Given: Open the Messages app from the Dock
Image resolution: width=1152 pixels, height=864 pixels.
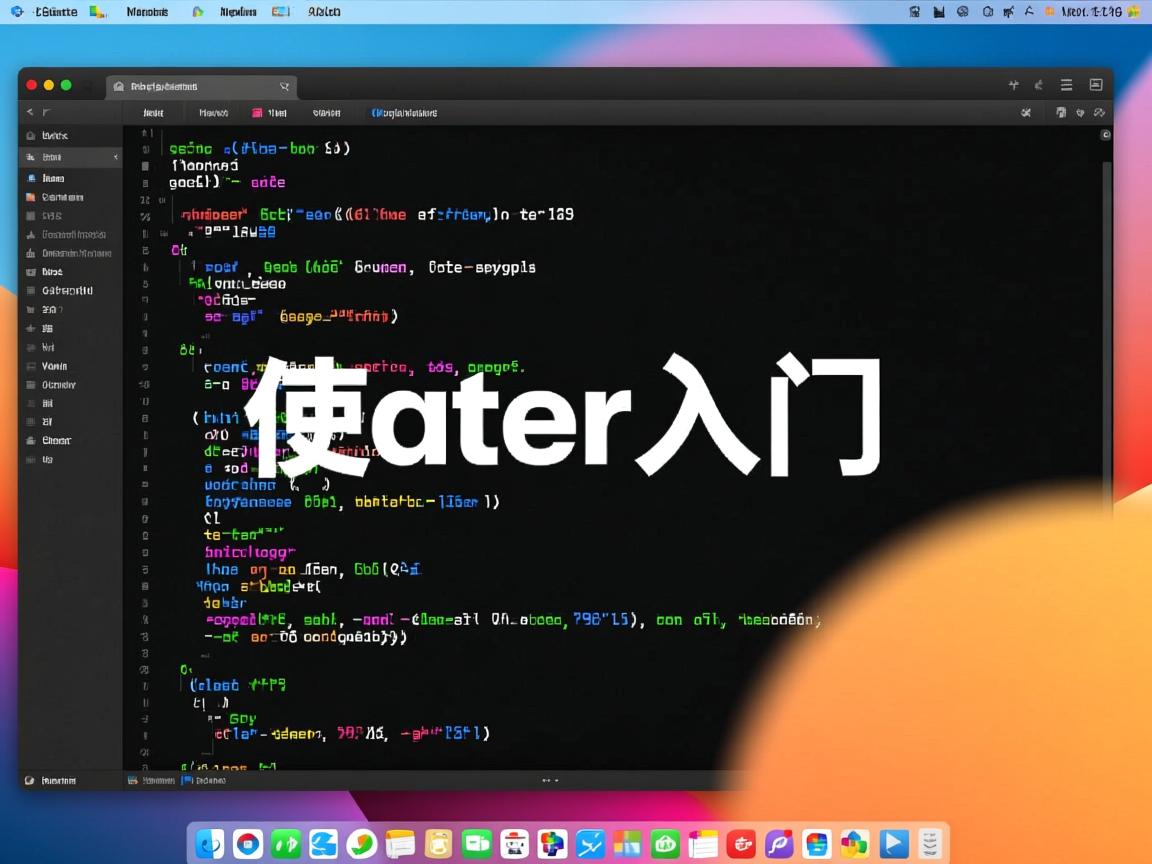Looking at the screenshot, I should click(x=477, y=844).
